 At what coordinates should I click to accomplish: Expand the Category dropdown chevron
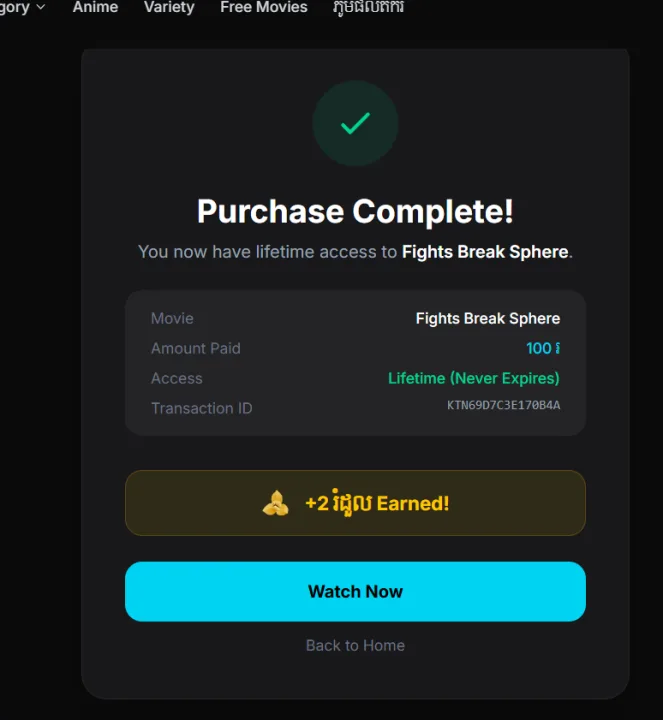click(40, 7)
